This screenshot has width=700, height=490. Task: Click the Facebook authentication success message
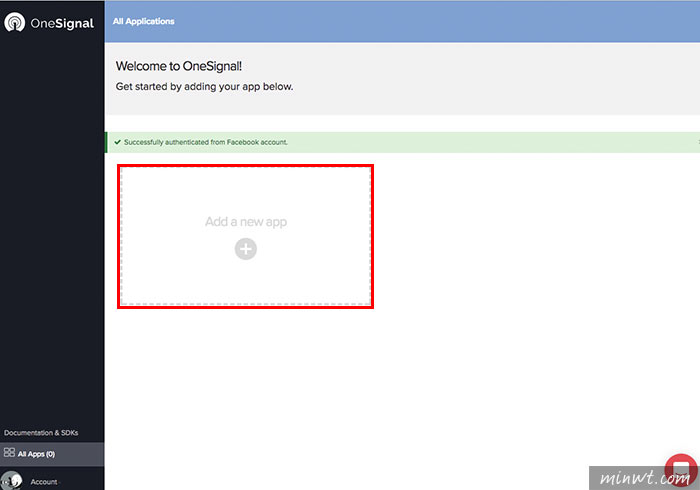point(206,142)
